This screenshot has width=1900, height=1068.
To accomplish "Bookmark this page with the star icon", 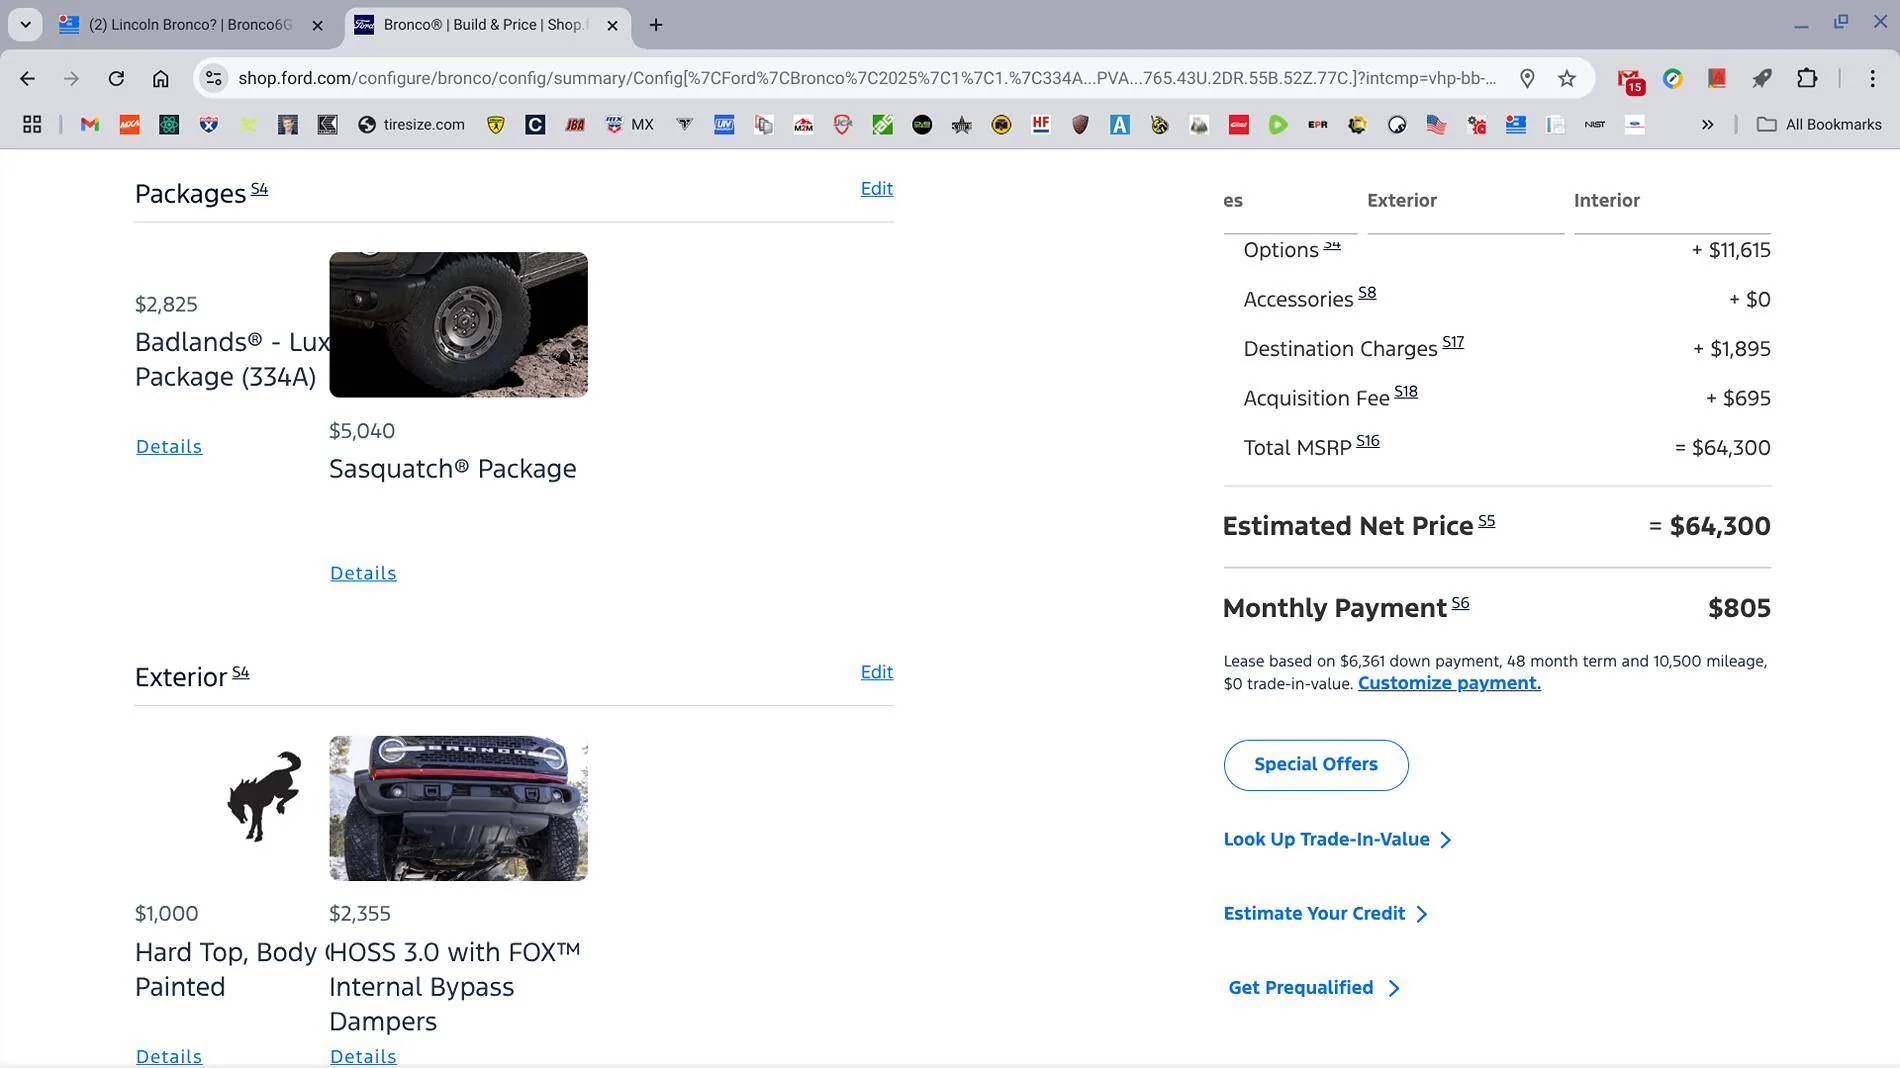I will 1567,78.
